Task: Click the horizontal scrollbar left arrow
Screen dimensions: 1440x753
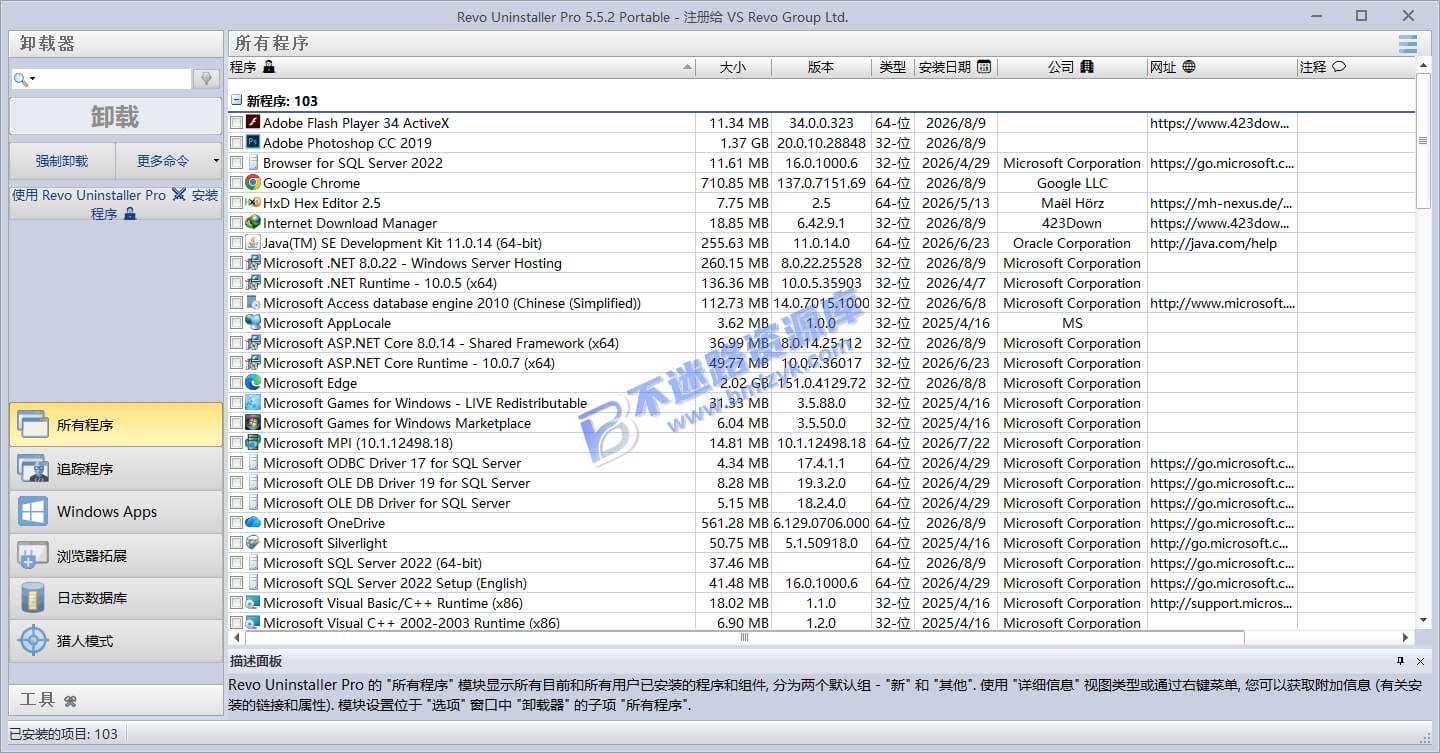Action: click(236, 637)
